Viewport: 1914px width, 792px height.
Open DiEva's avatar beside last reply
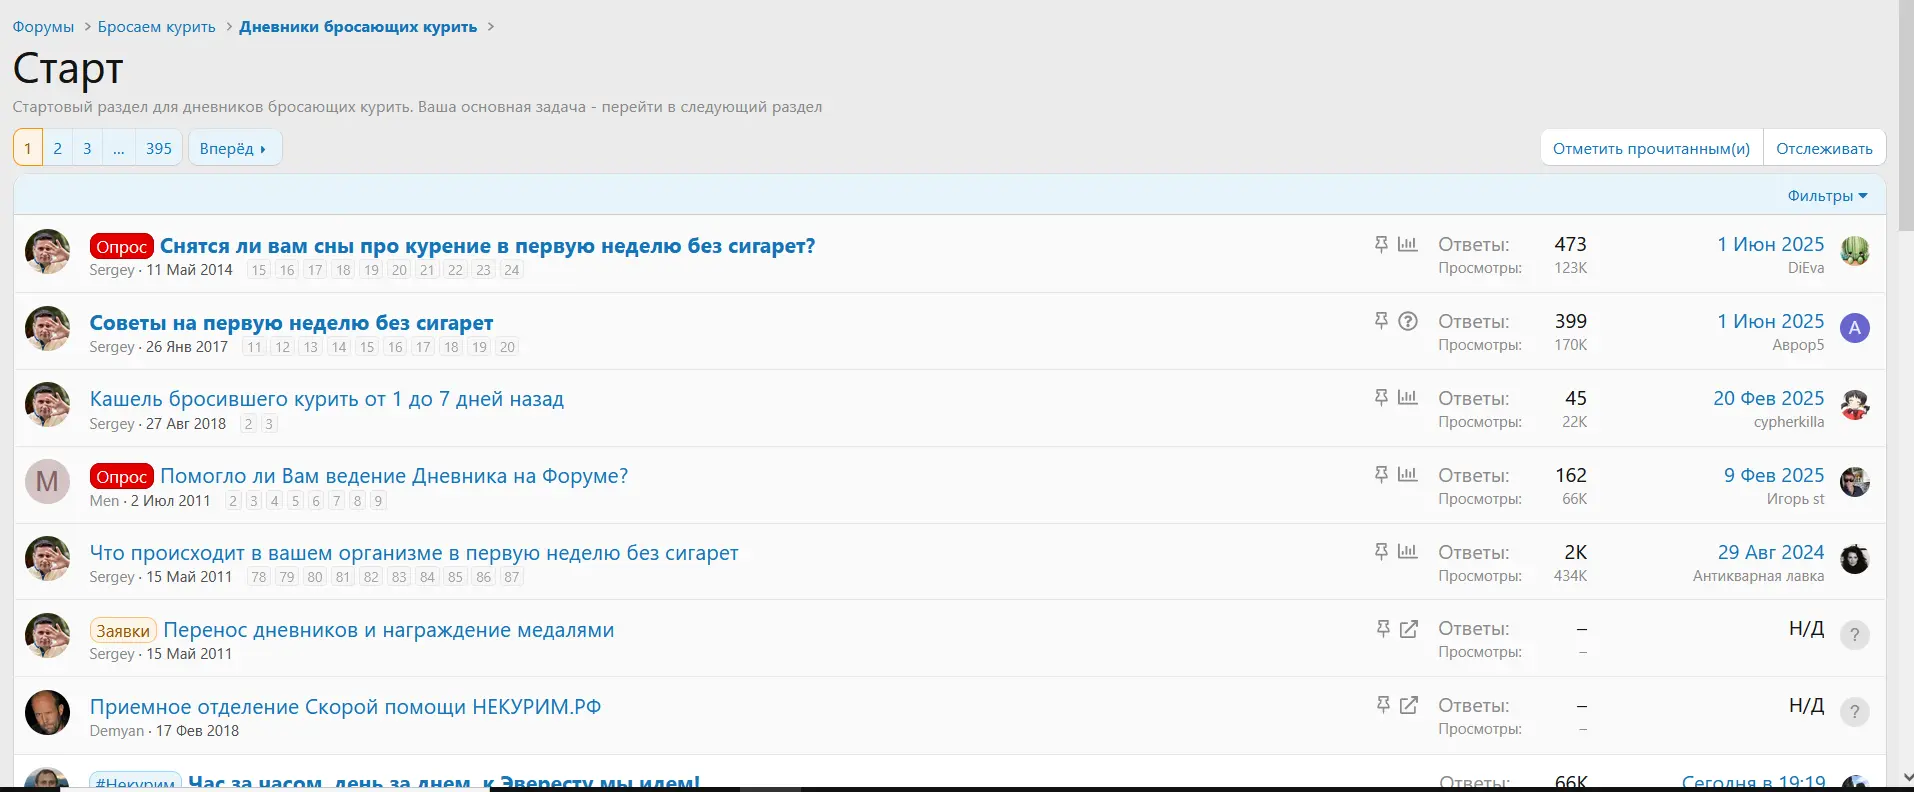pos(1855,251)
